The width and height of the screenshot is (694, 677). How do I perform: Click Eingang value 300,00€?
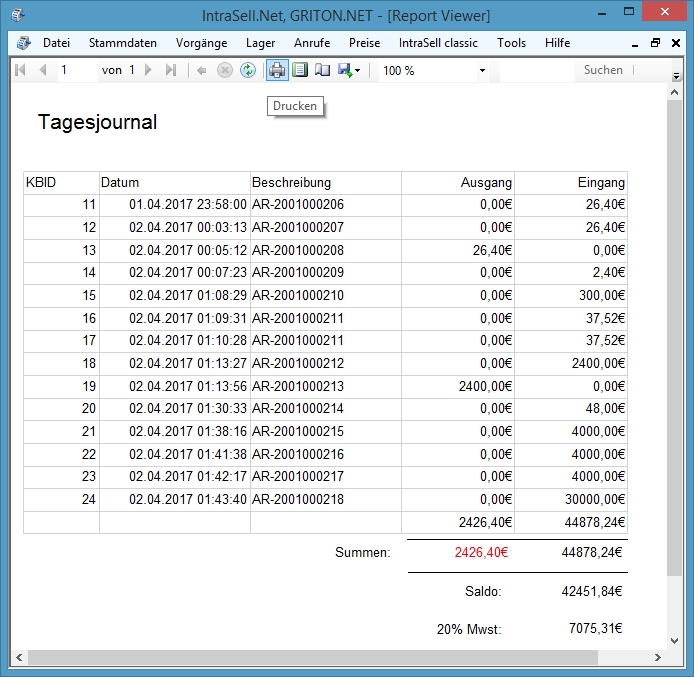602,295
